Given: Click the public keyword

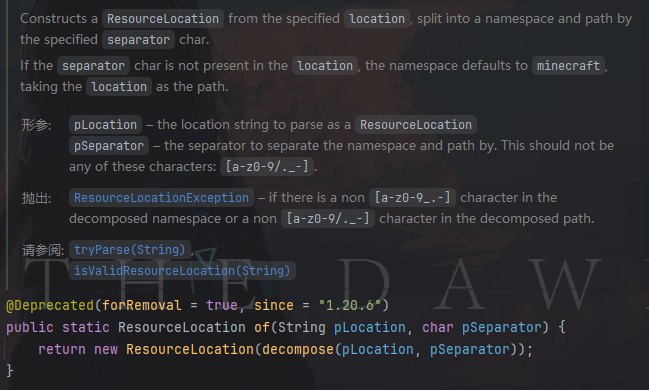Looking at the screenshot, I should (x=30, y=327).
